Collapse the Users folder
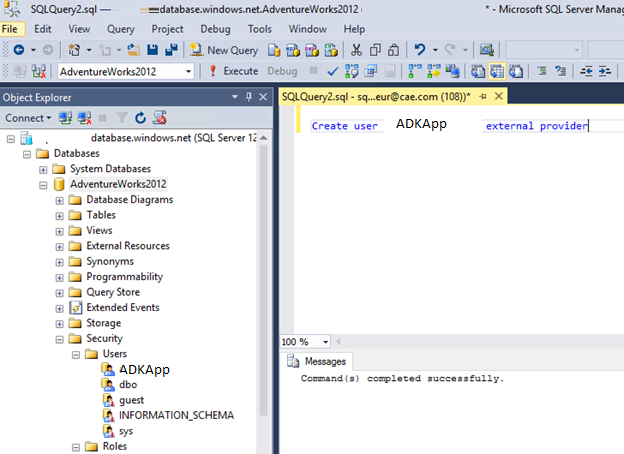Screen dimensions: 624x454 coord(76,355)
